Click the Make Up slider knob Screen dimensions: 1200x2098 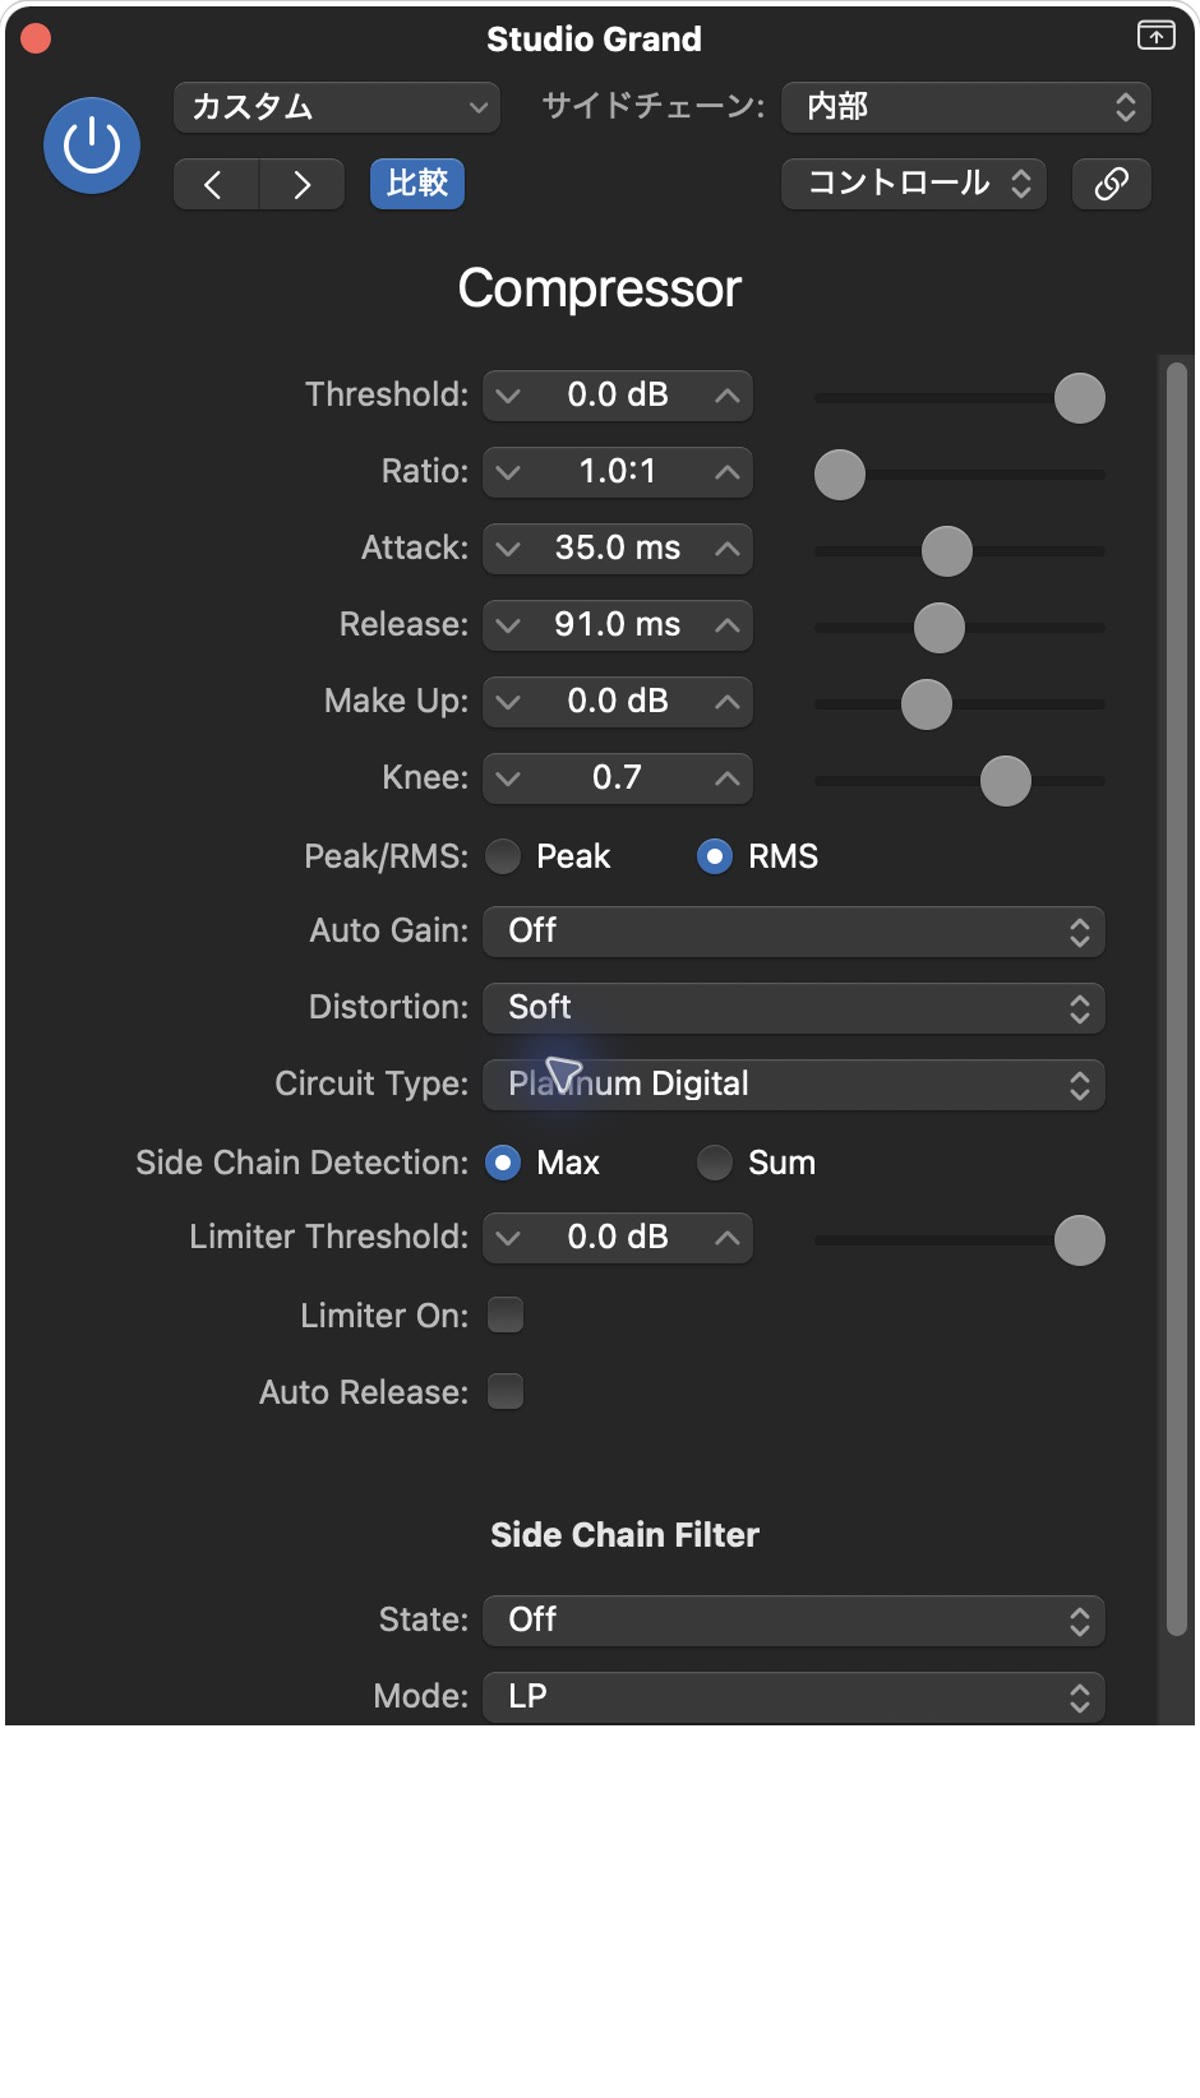click(x=927, y=704)
